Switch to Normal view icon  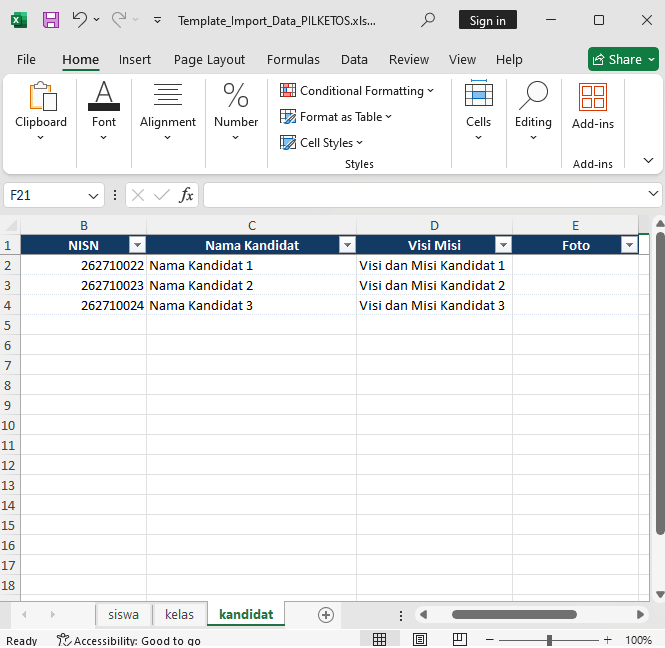[379, 640]
